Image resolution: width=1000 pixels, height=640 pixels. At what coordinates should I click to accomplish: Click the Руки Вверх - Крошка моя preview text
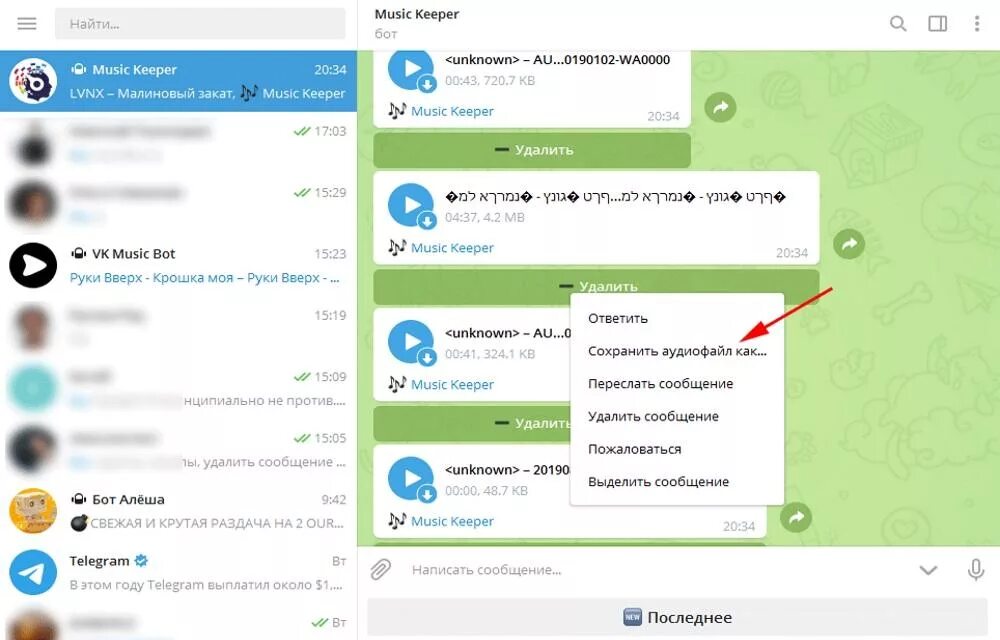[204, 278]
